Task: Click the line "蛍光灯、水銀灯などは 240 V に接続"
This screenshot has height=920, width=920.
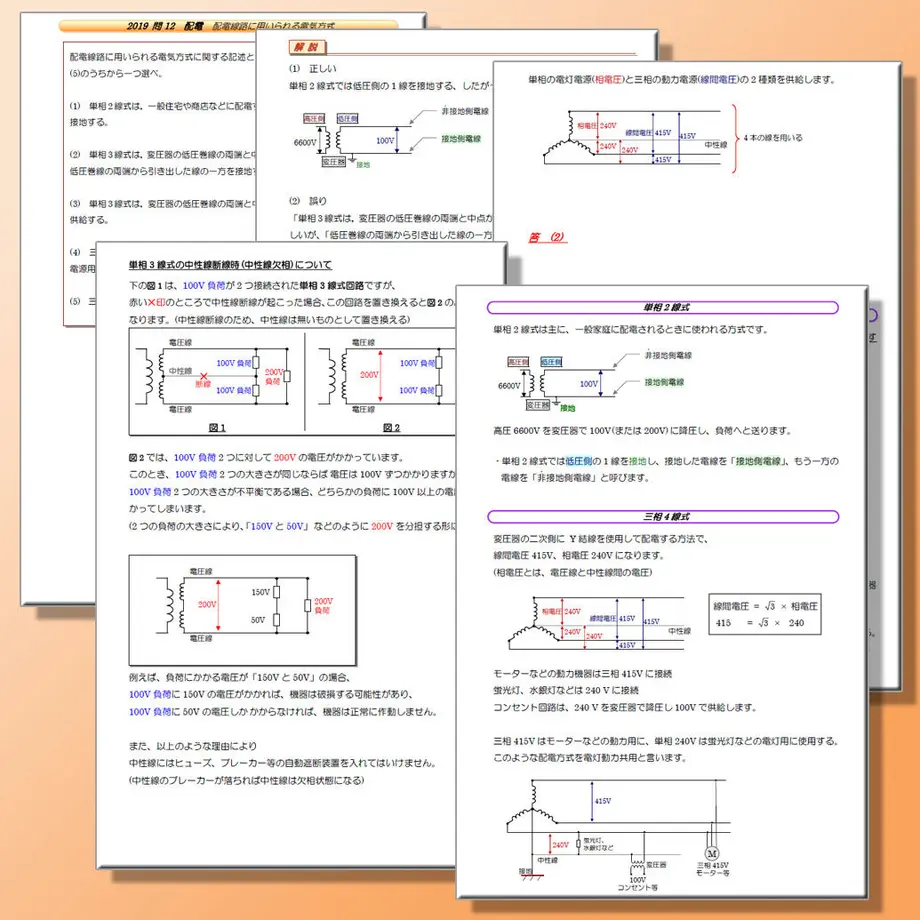Action: tap(566, 691)
